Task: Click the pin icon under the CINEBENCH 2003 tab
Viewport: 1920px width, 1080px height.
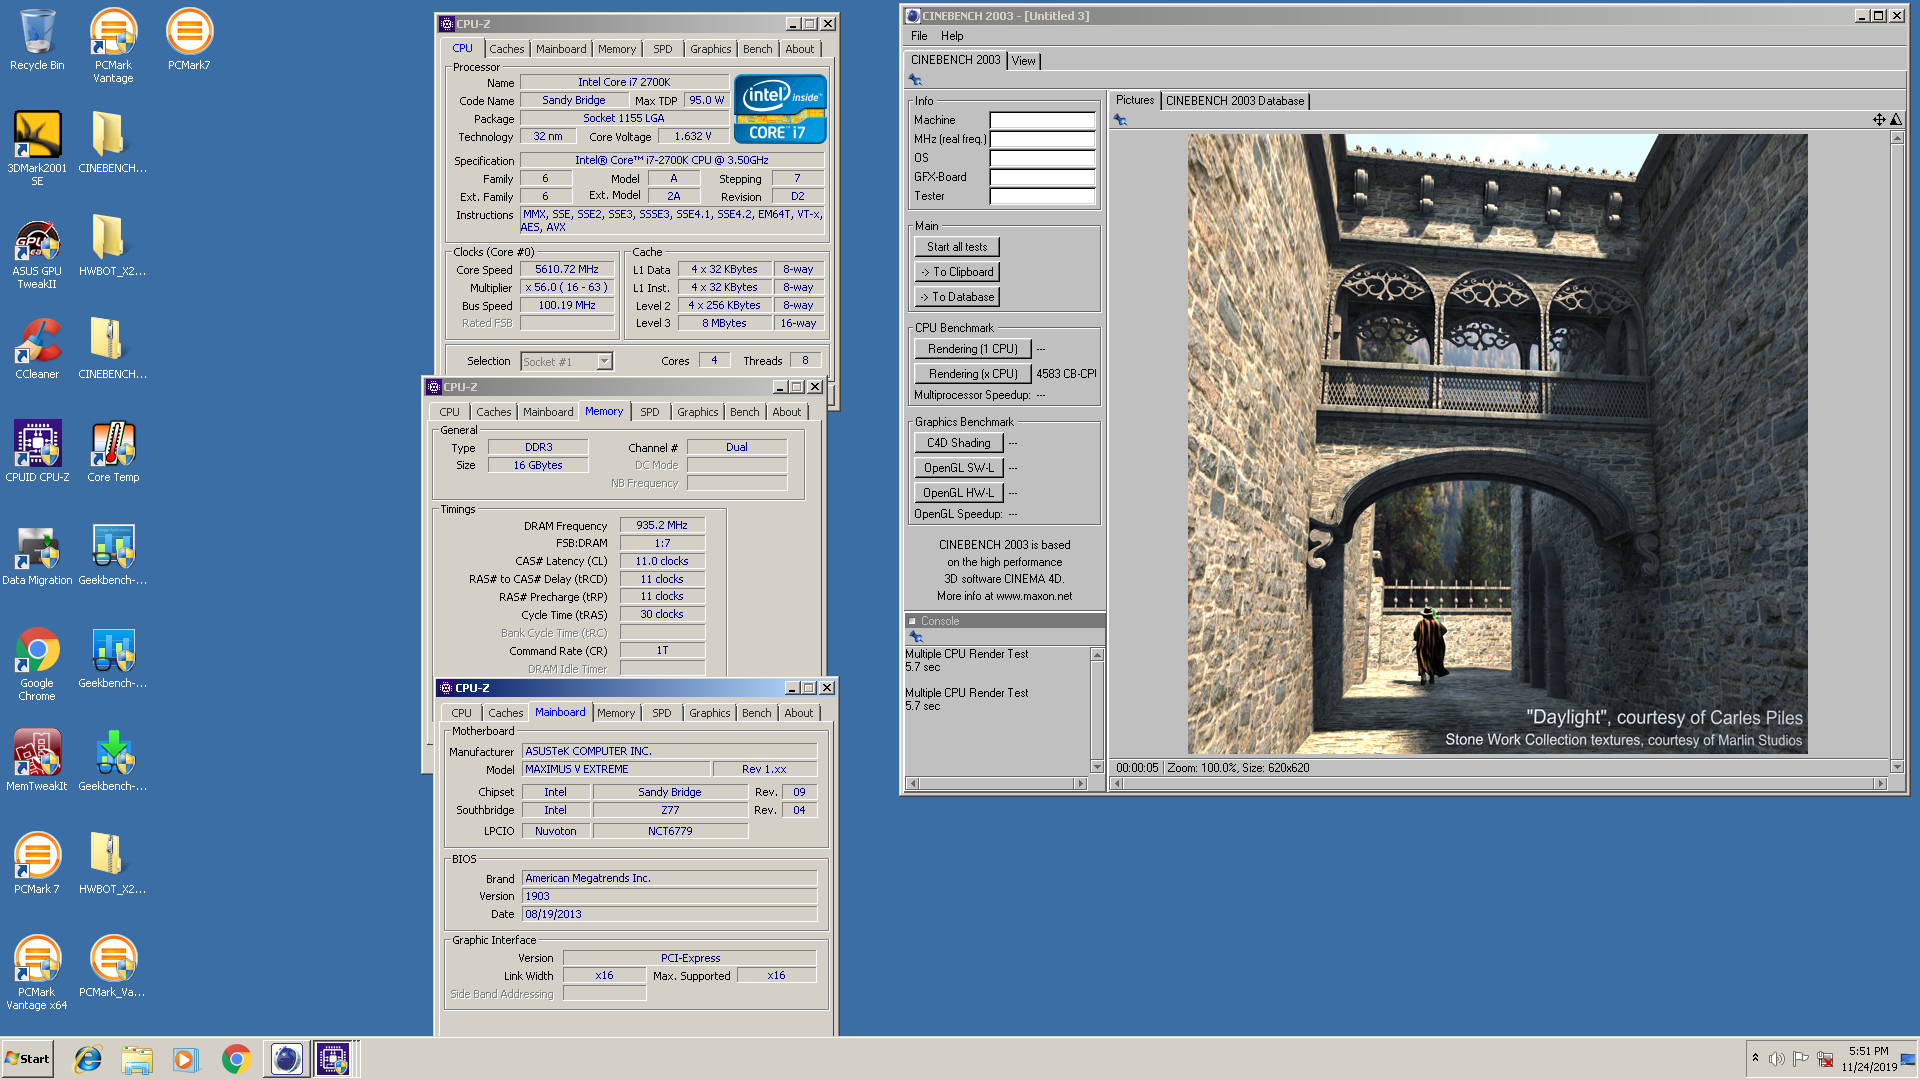Action: point(915,80)
